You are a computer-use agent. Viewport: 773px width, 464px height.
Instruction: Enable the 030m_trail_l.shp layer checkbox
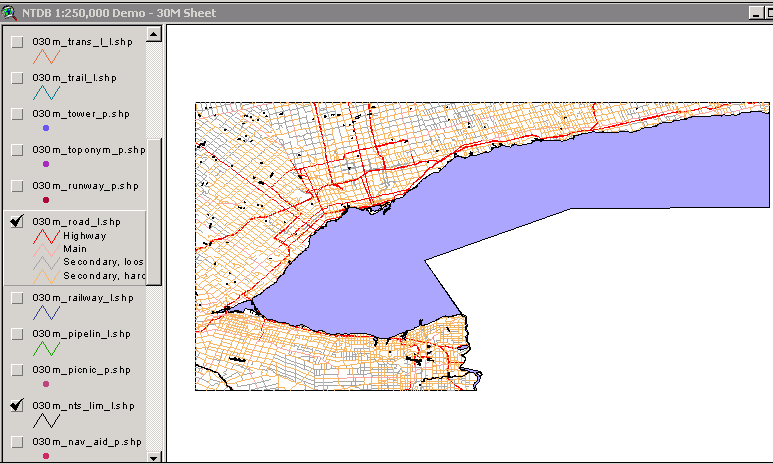click(x=17, y=78)
